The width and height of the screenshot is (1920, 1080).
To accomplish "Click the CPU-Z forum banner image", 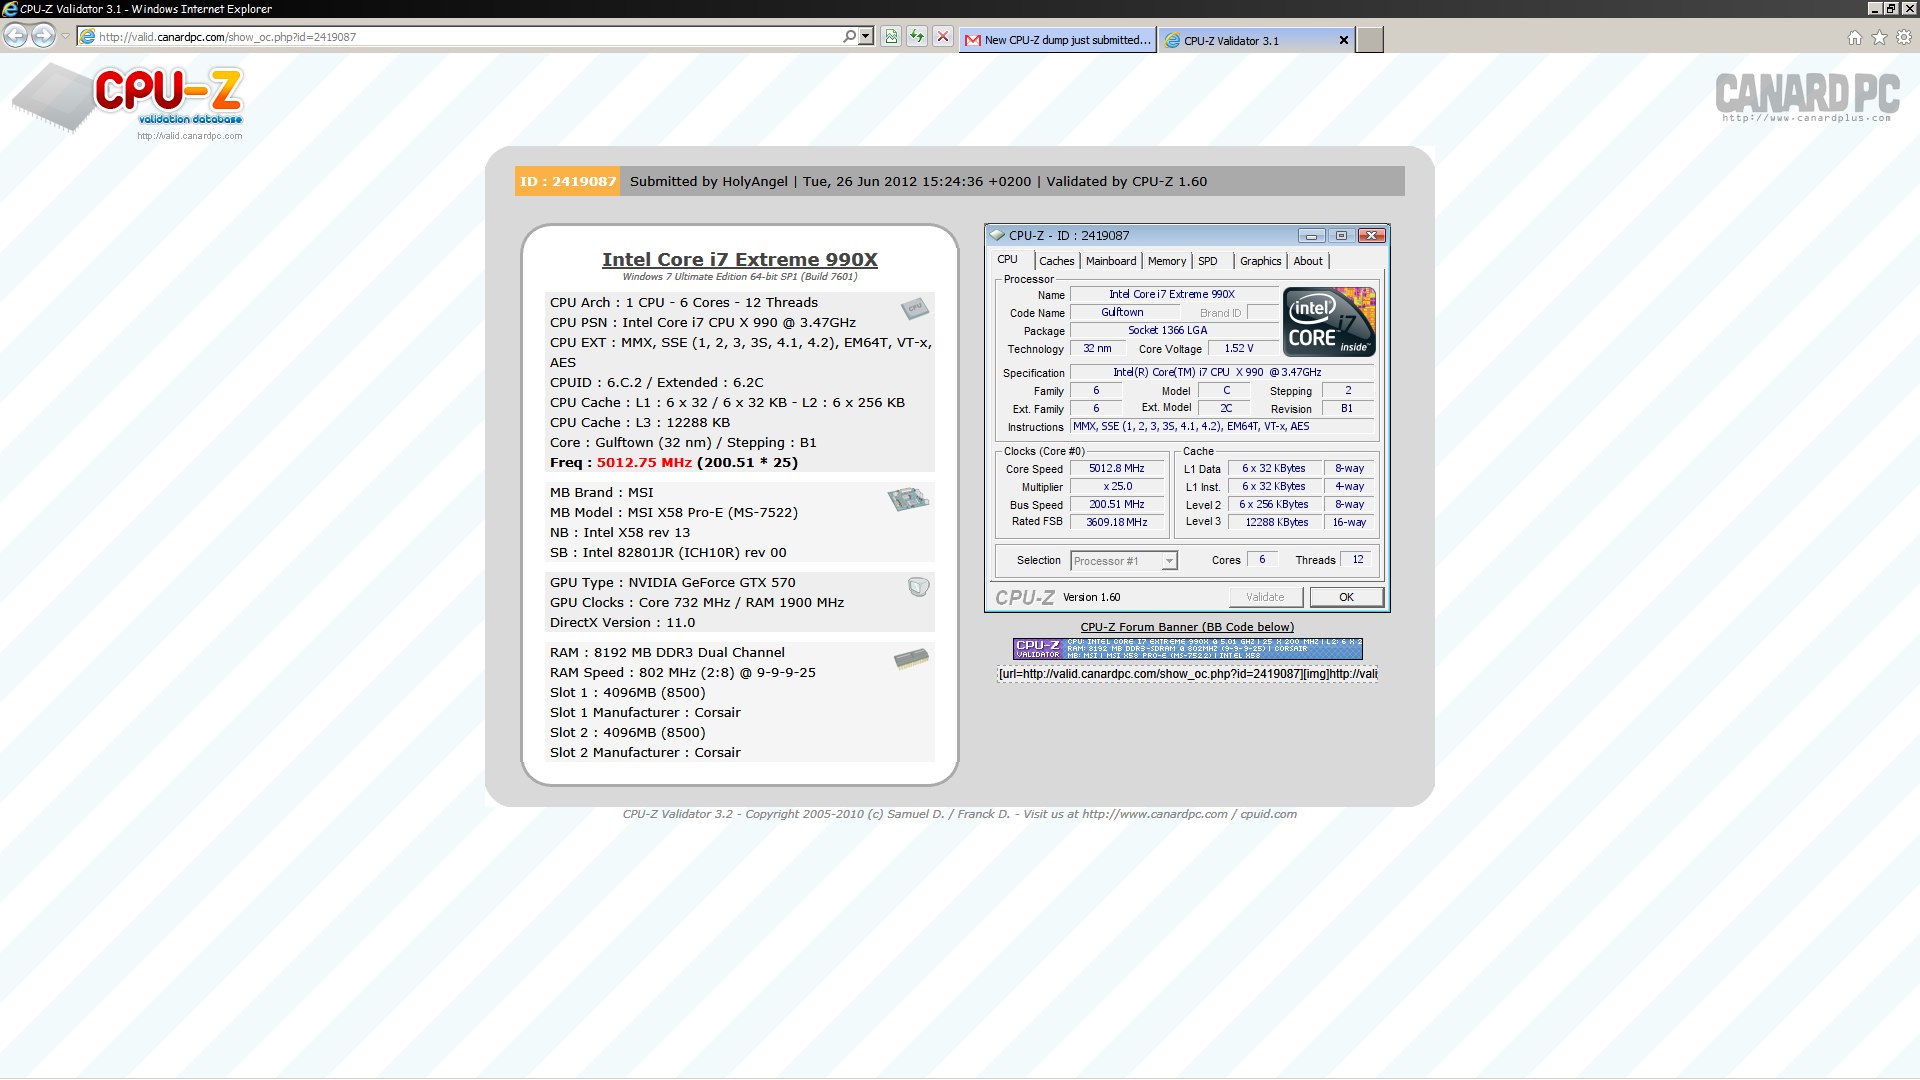I will (x=1187, y=649).
